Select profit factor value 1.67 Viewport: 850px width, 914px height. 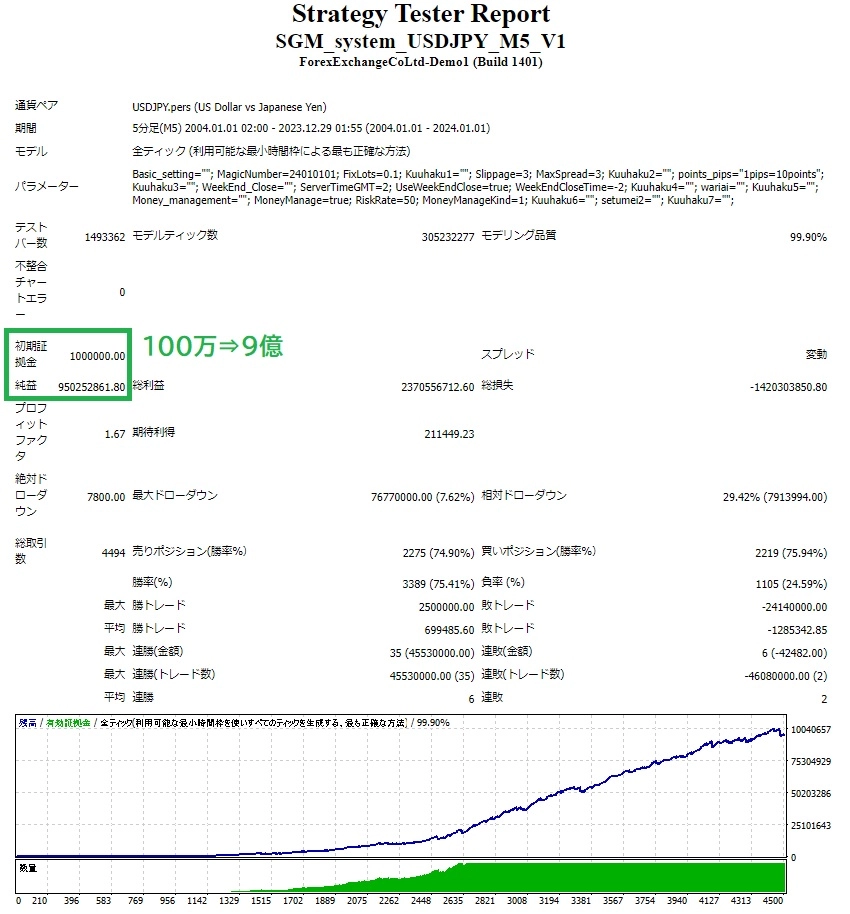click(x=115, y=434)
